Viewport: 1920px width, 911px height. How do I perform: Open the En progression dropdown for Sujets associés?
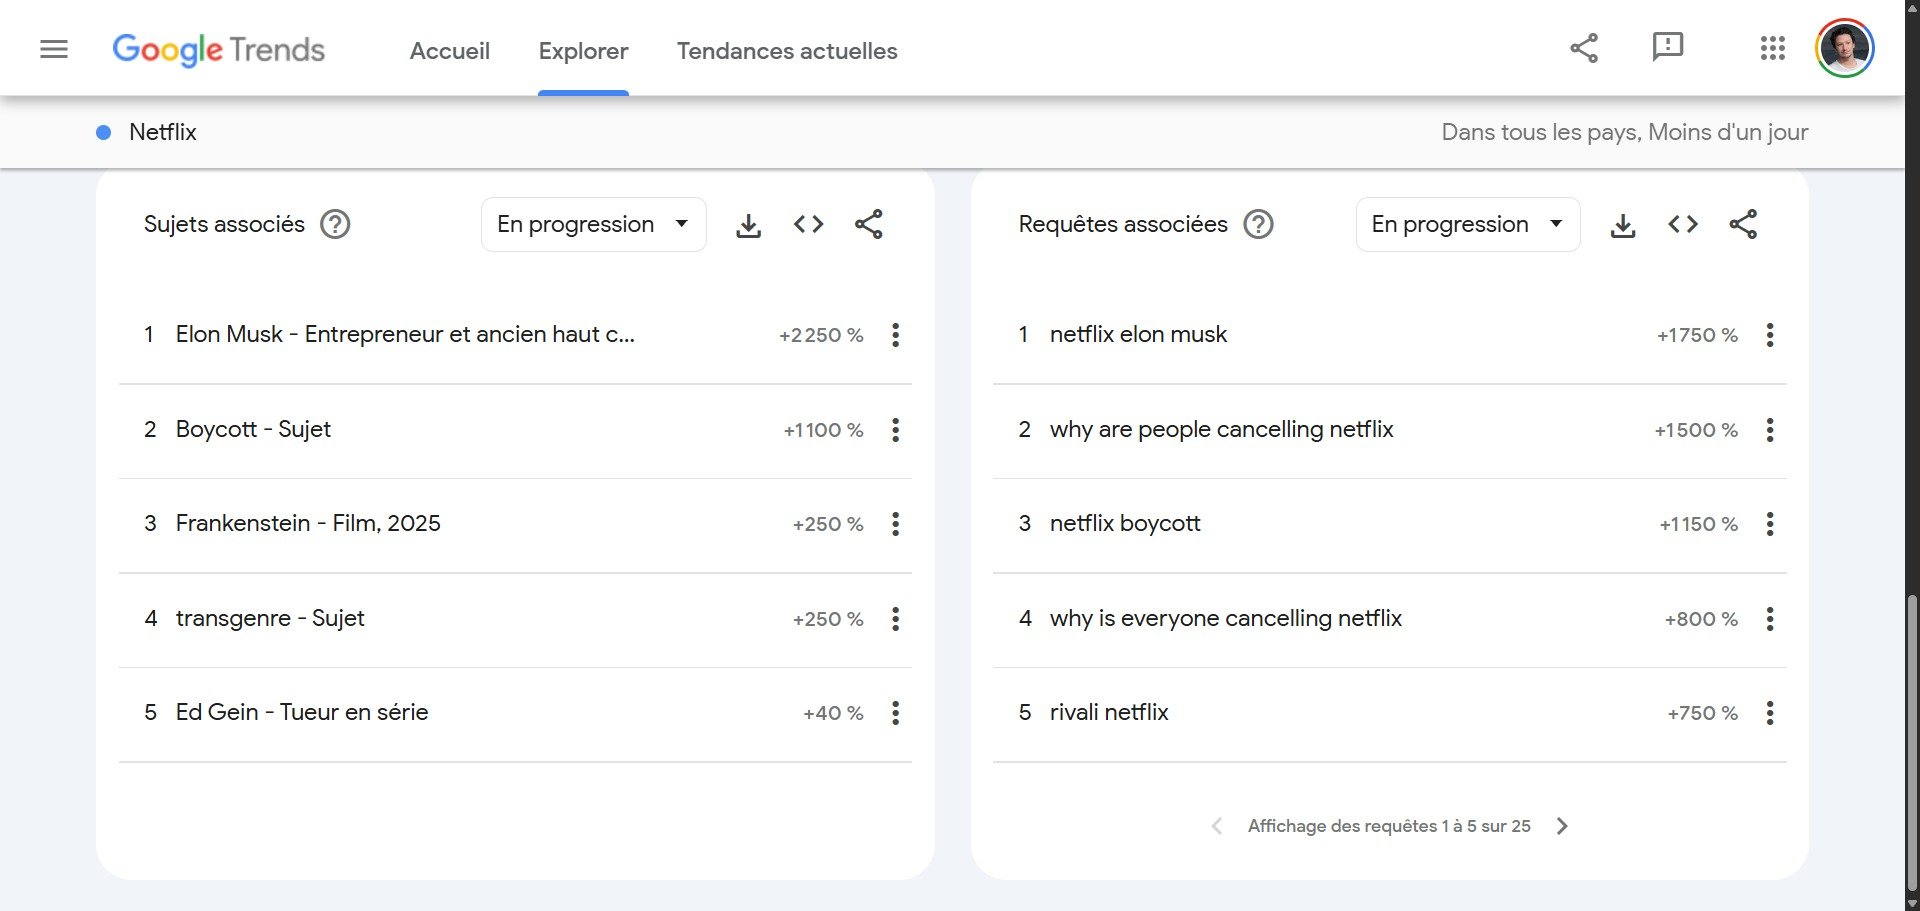click(x=593, y=224)
